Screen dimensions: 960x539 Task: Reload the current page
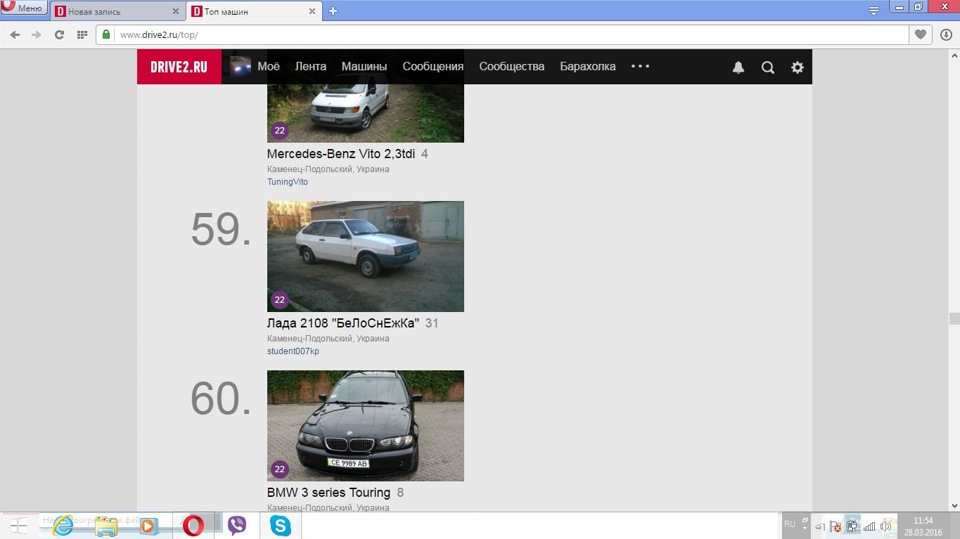coord(59,35)
